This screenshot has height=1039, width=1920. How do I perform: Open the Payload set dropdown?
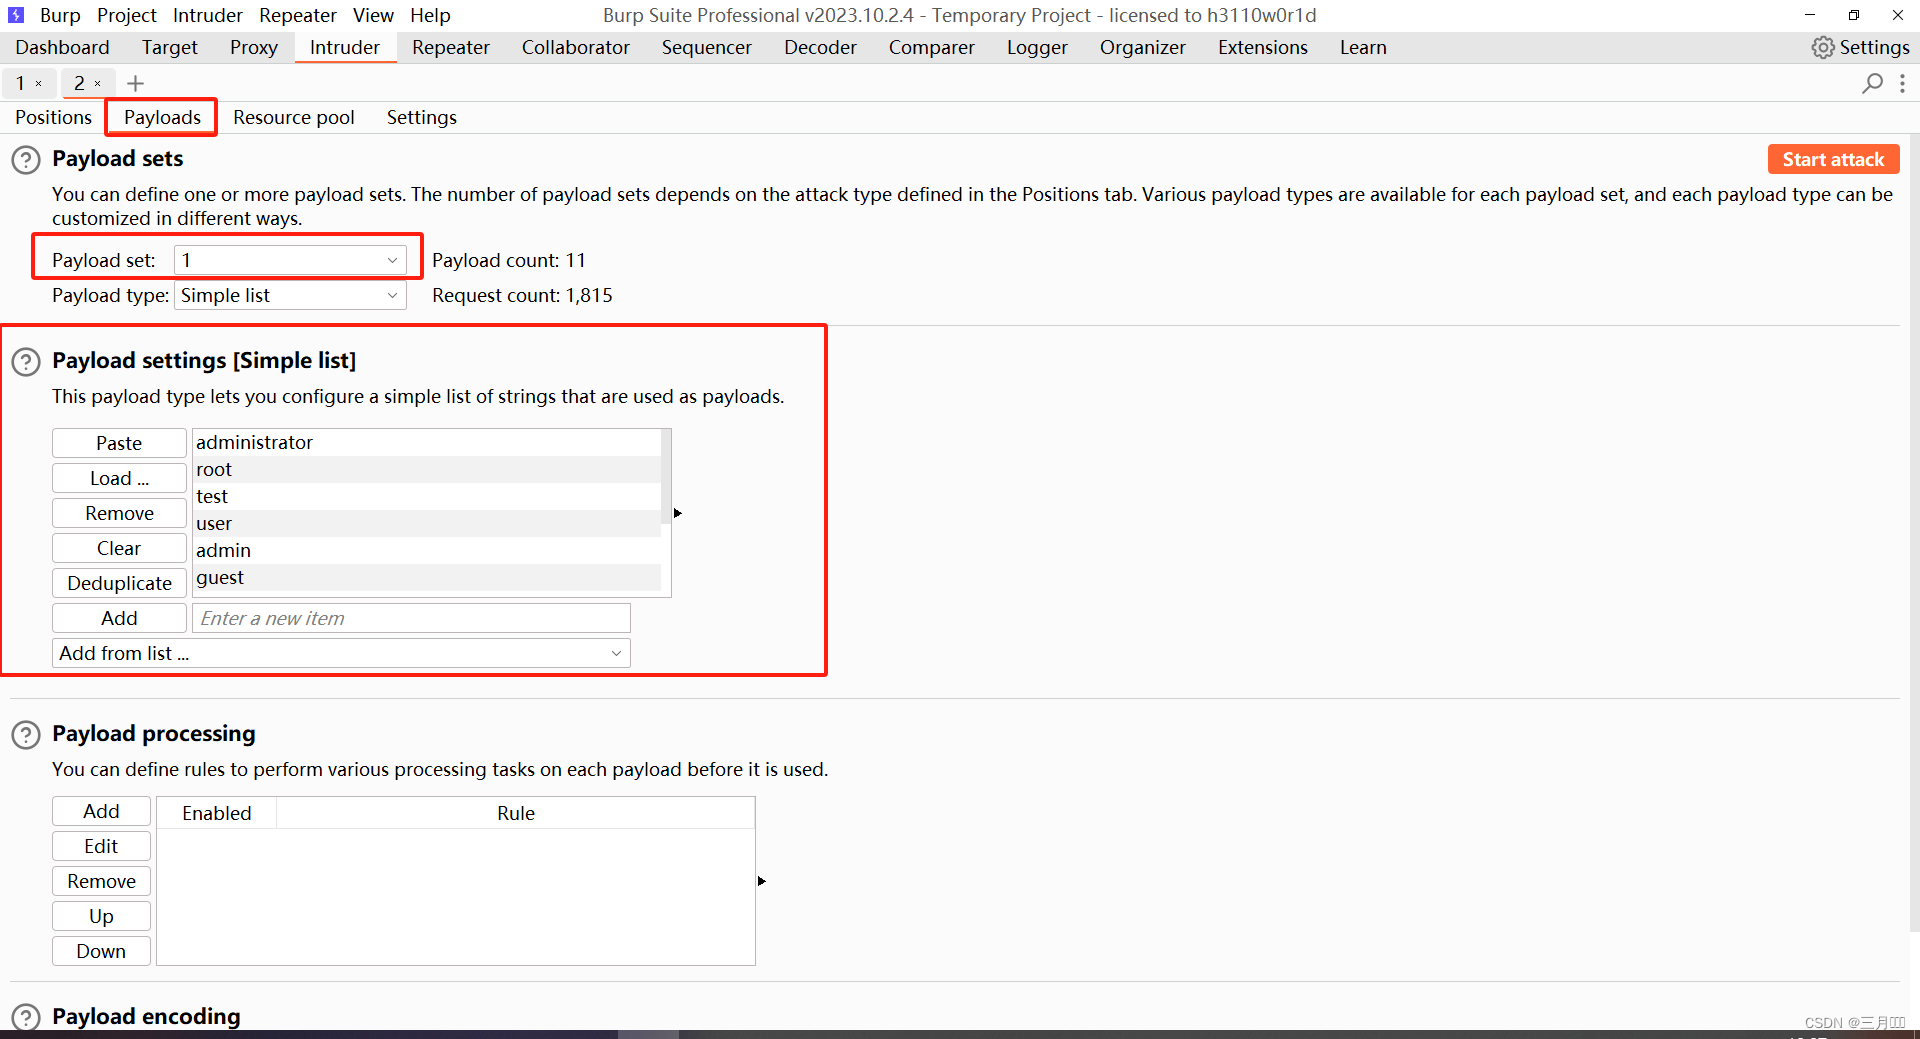coord(290,260)
